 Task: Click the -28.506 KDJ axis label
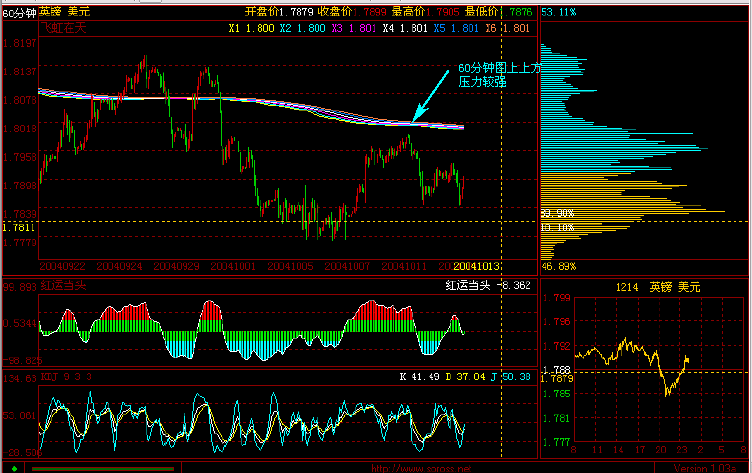click(x=22, y=453)
